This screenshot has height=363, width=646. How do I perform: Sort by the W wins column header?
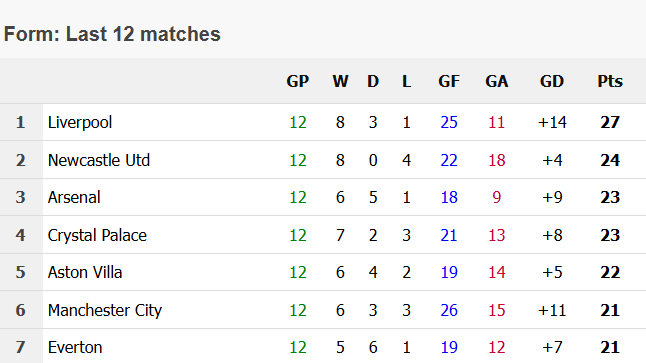(340, 81)
